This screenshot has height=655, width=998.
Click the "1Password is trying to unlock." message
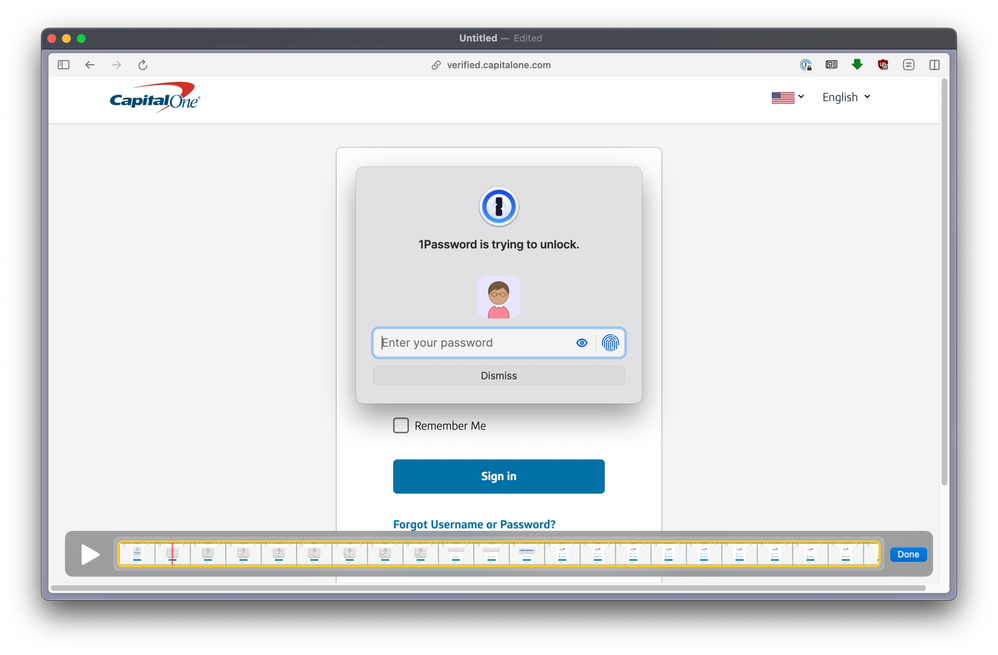point(499,244)
